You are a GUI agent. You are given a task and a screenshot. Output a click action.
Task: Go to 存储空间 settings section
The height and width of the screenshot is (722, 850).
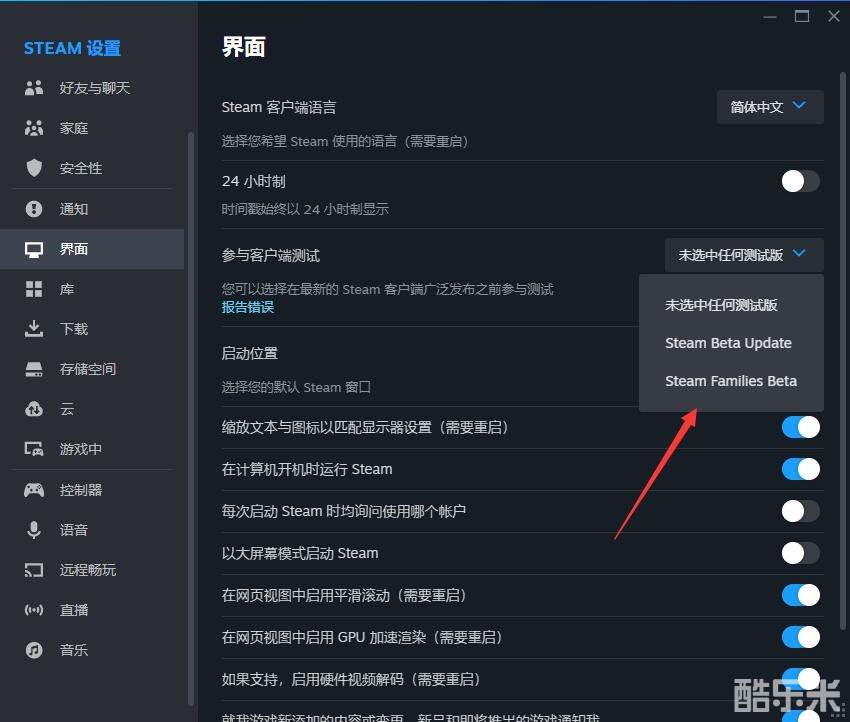click(x=87, y=369)
